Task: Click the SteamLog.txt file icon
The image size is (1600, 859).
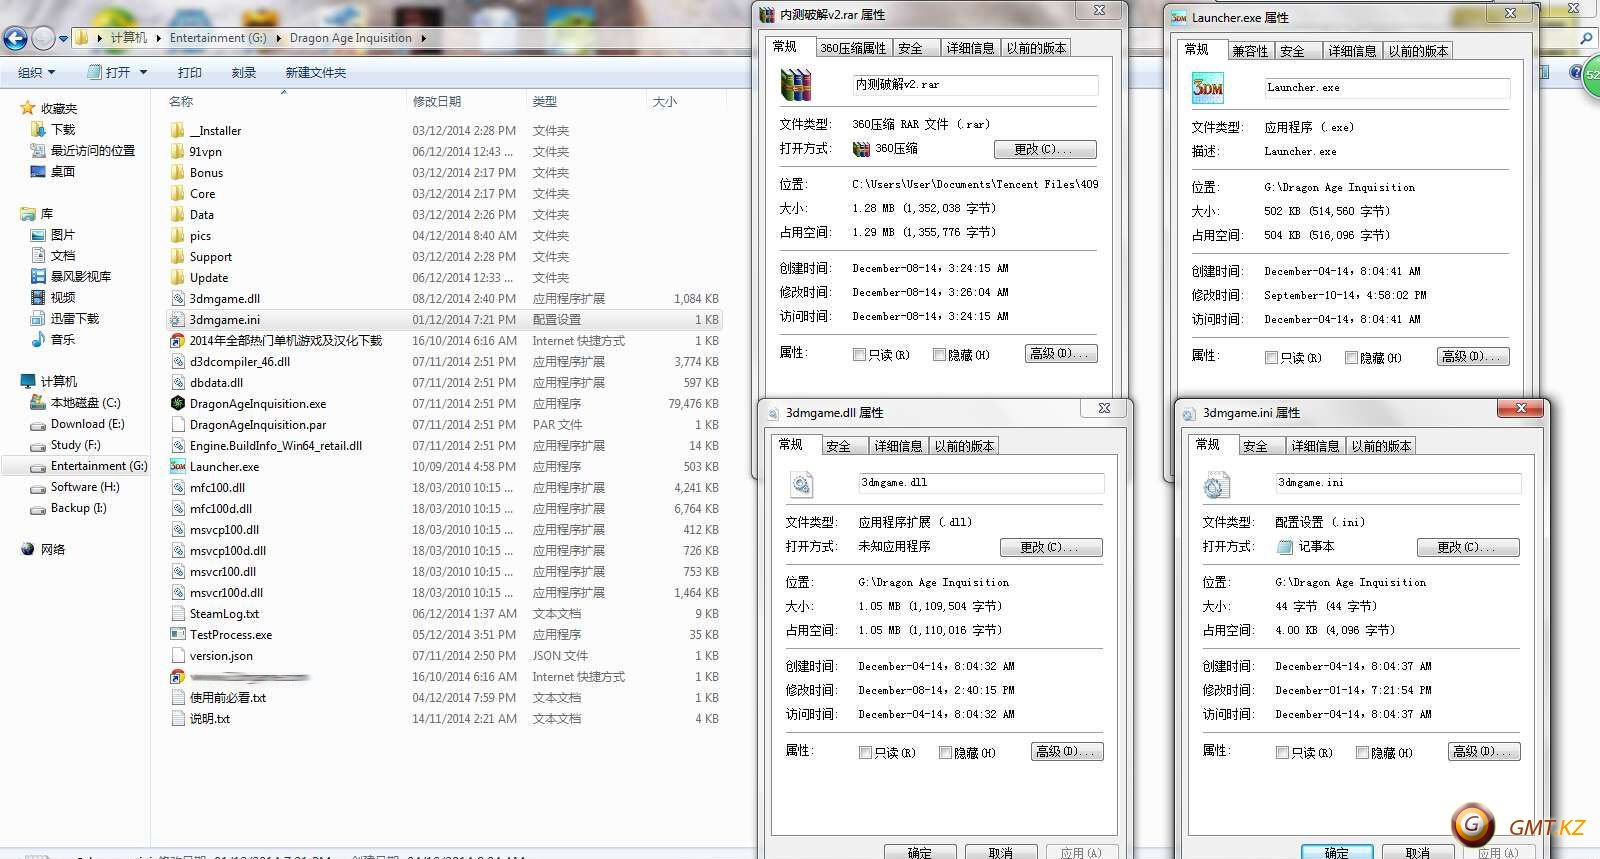Action: pos(178,614)
